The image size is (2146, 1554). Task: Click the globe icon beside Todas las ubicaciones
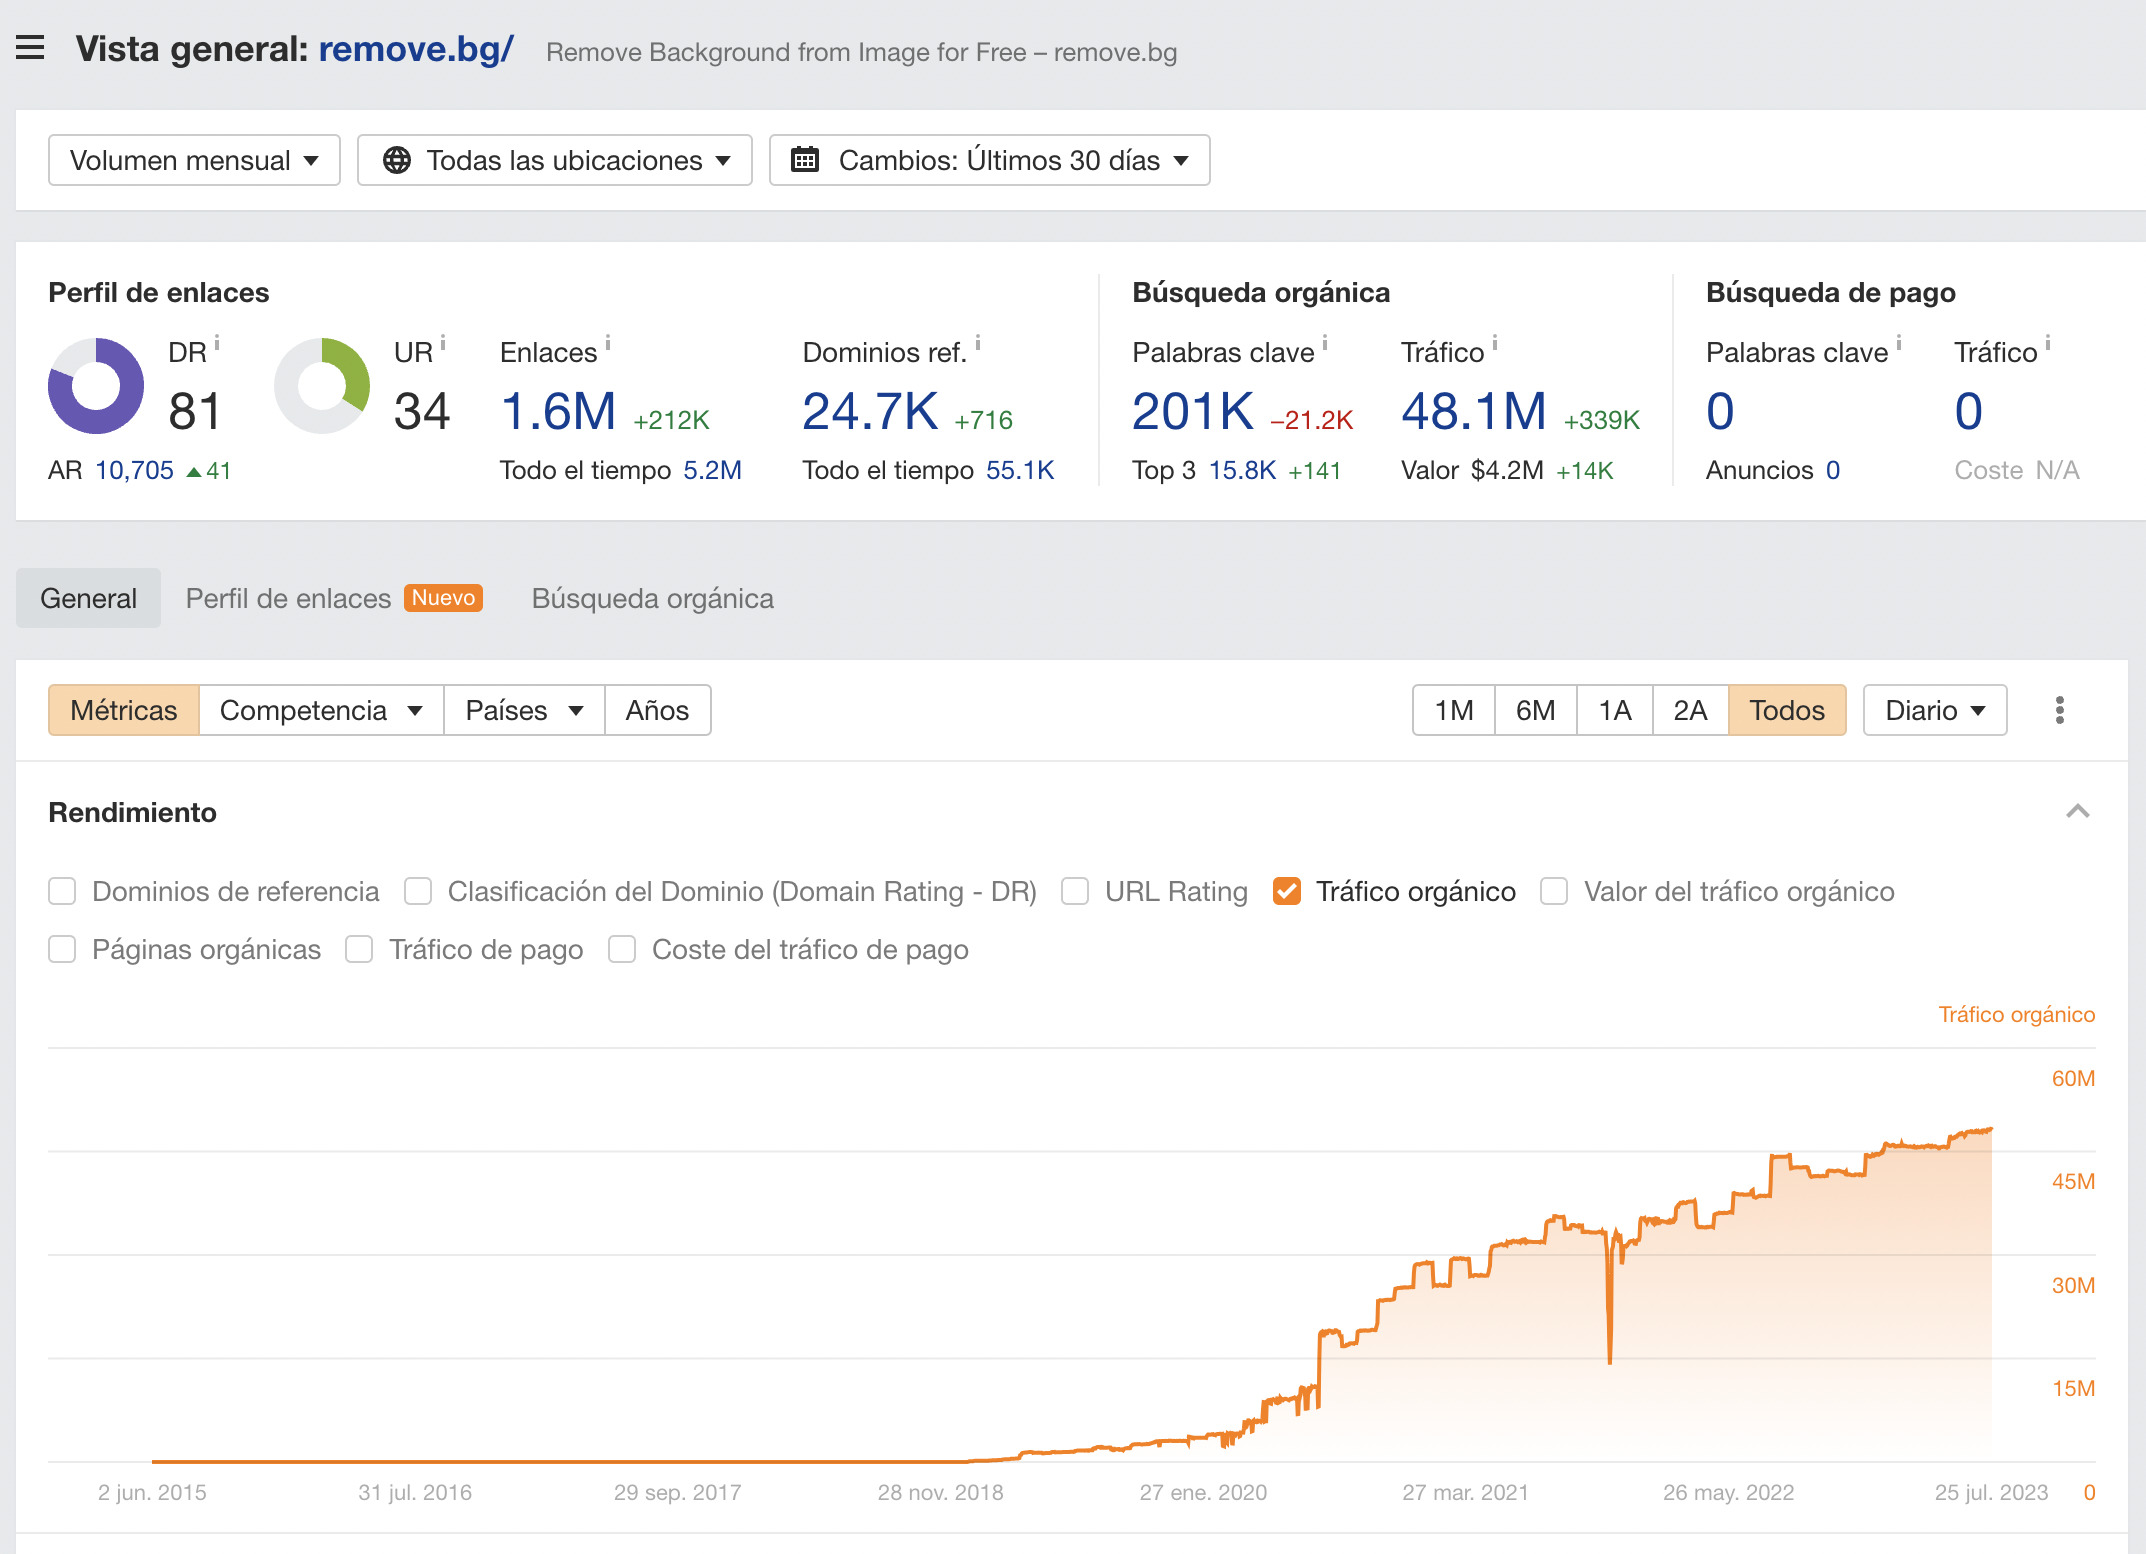click(397, 160)
